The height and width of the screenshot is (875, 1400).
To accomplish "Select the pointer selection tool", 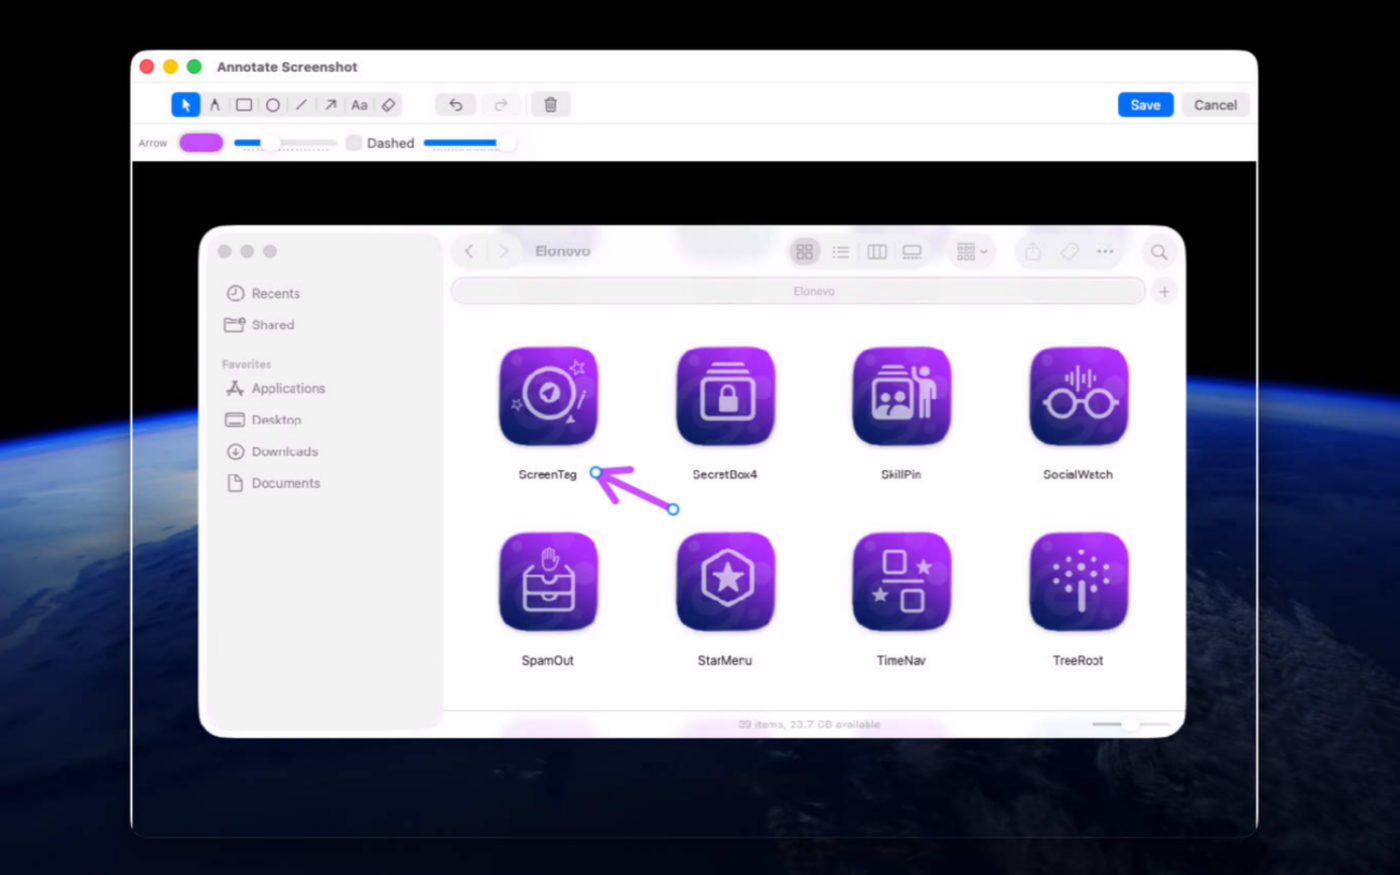I will 185,105.
